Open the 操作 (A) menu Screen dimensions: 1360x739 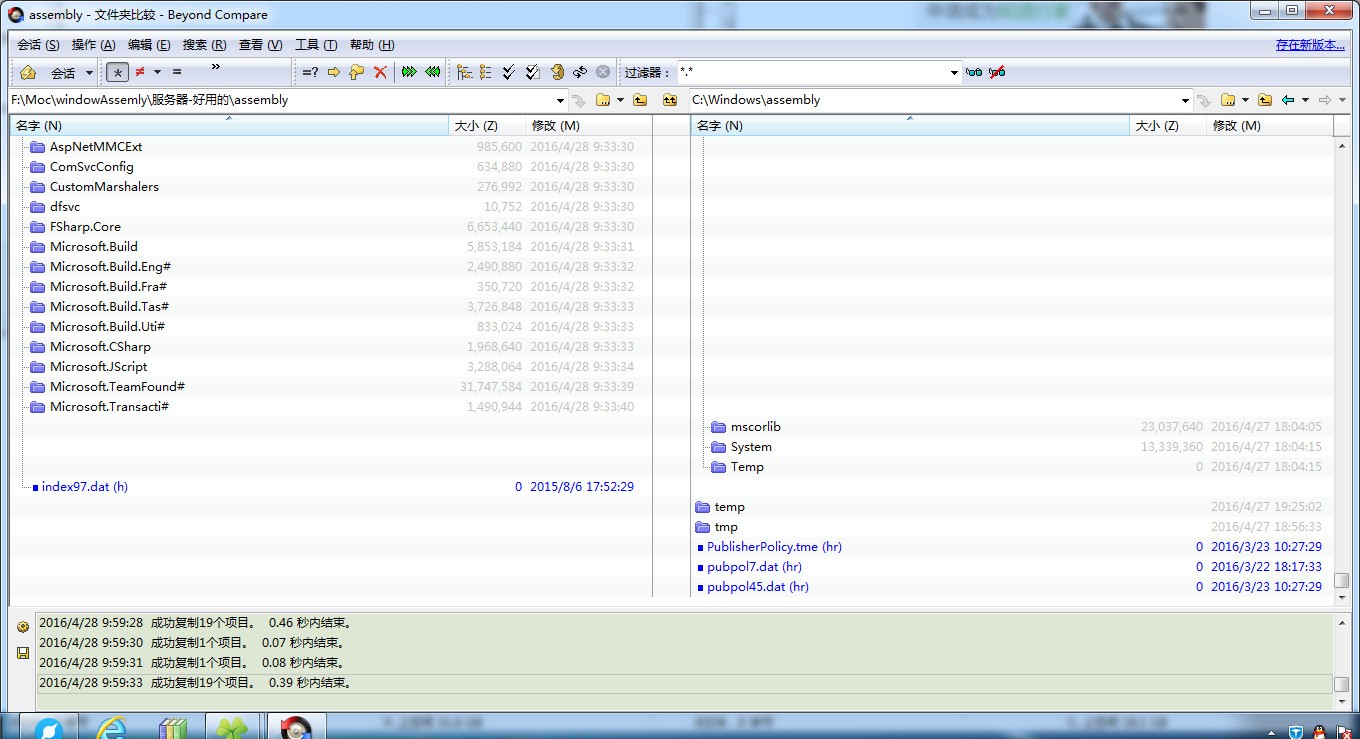tap(94, 45)
